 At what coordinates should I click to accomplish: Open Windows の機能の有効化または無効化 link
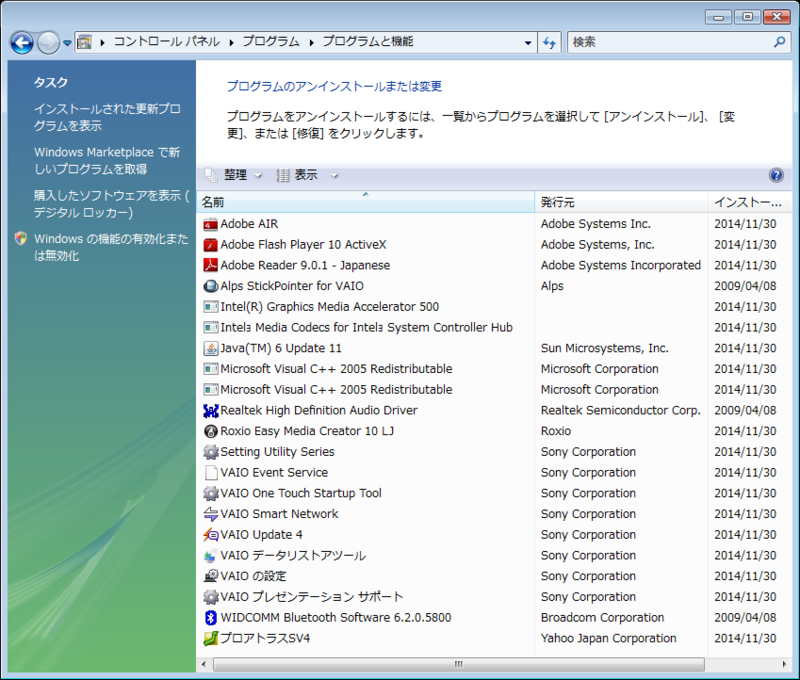coord(111,247)
